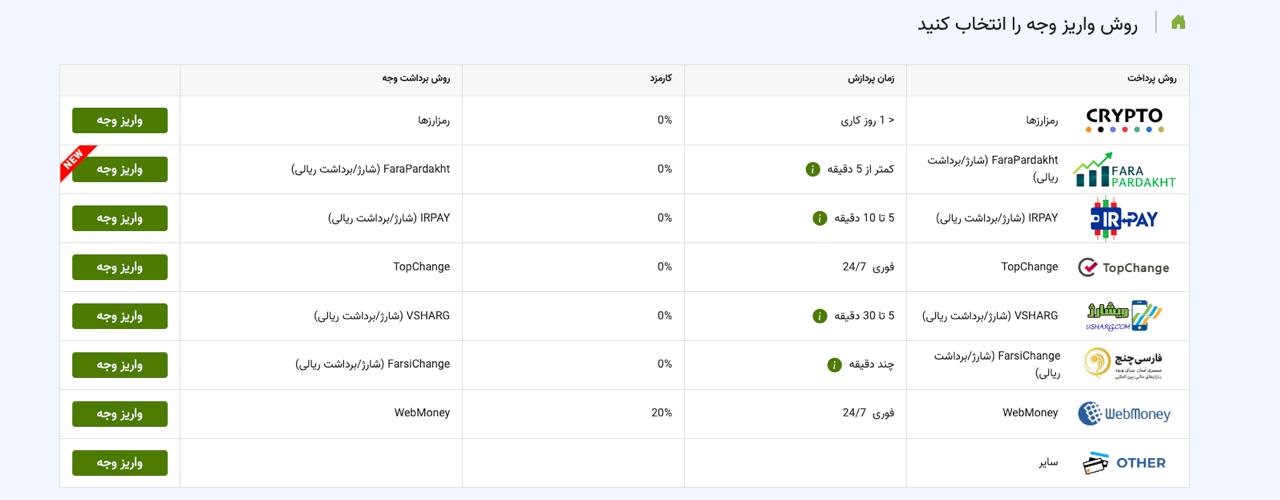
Task: Click the IR-PAY logo
Action: (x=1124, y=218)
